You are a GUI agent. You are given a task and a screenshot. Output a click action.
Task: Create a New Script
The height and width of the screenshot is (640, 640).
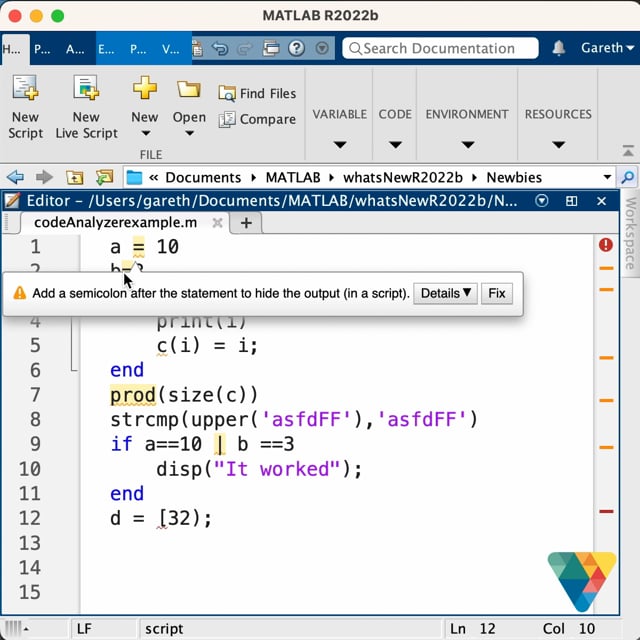25,107
